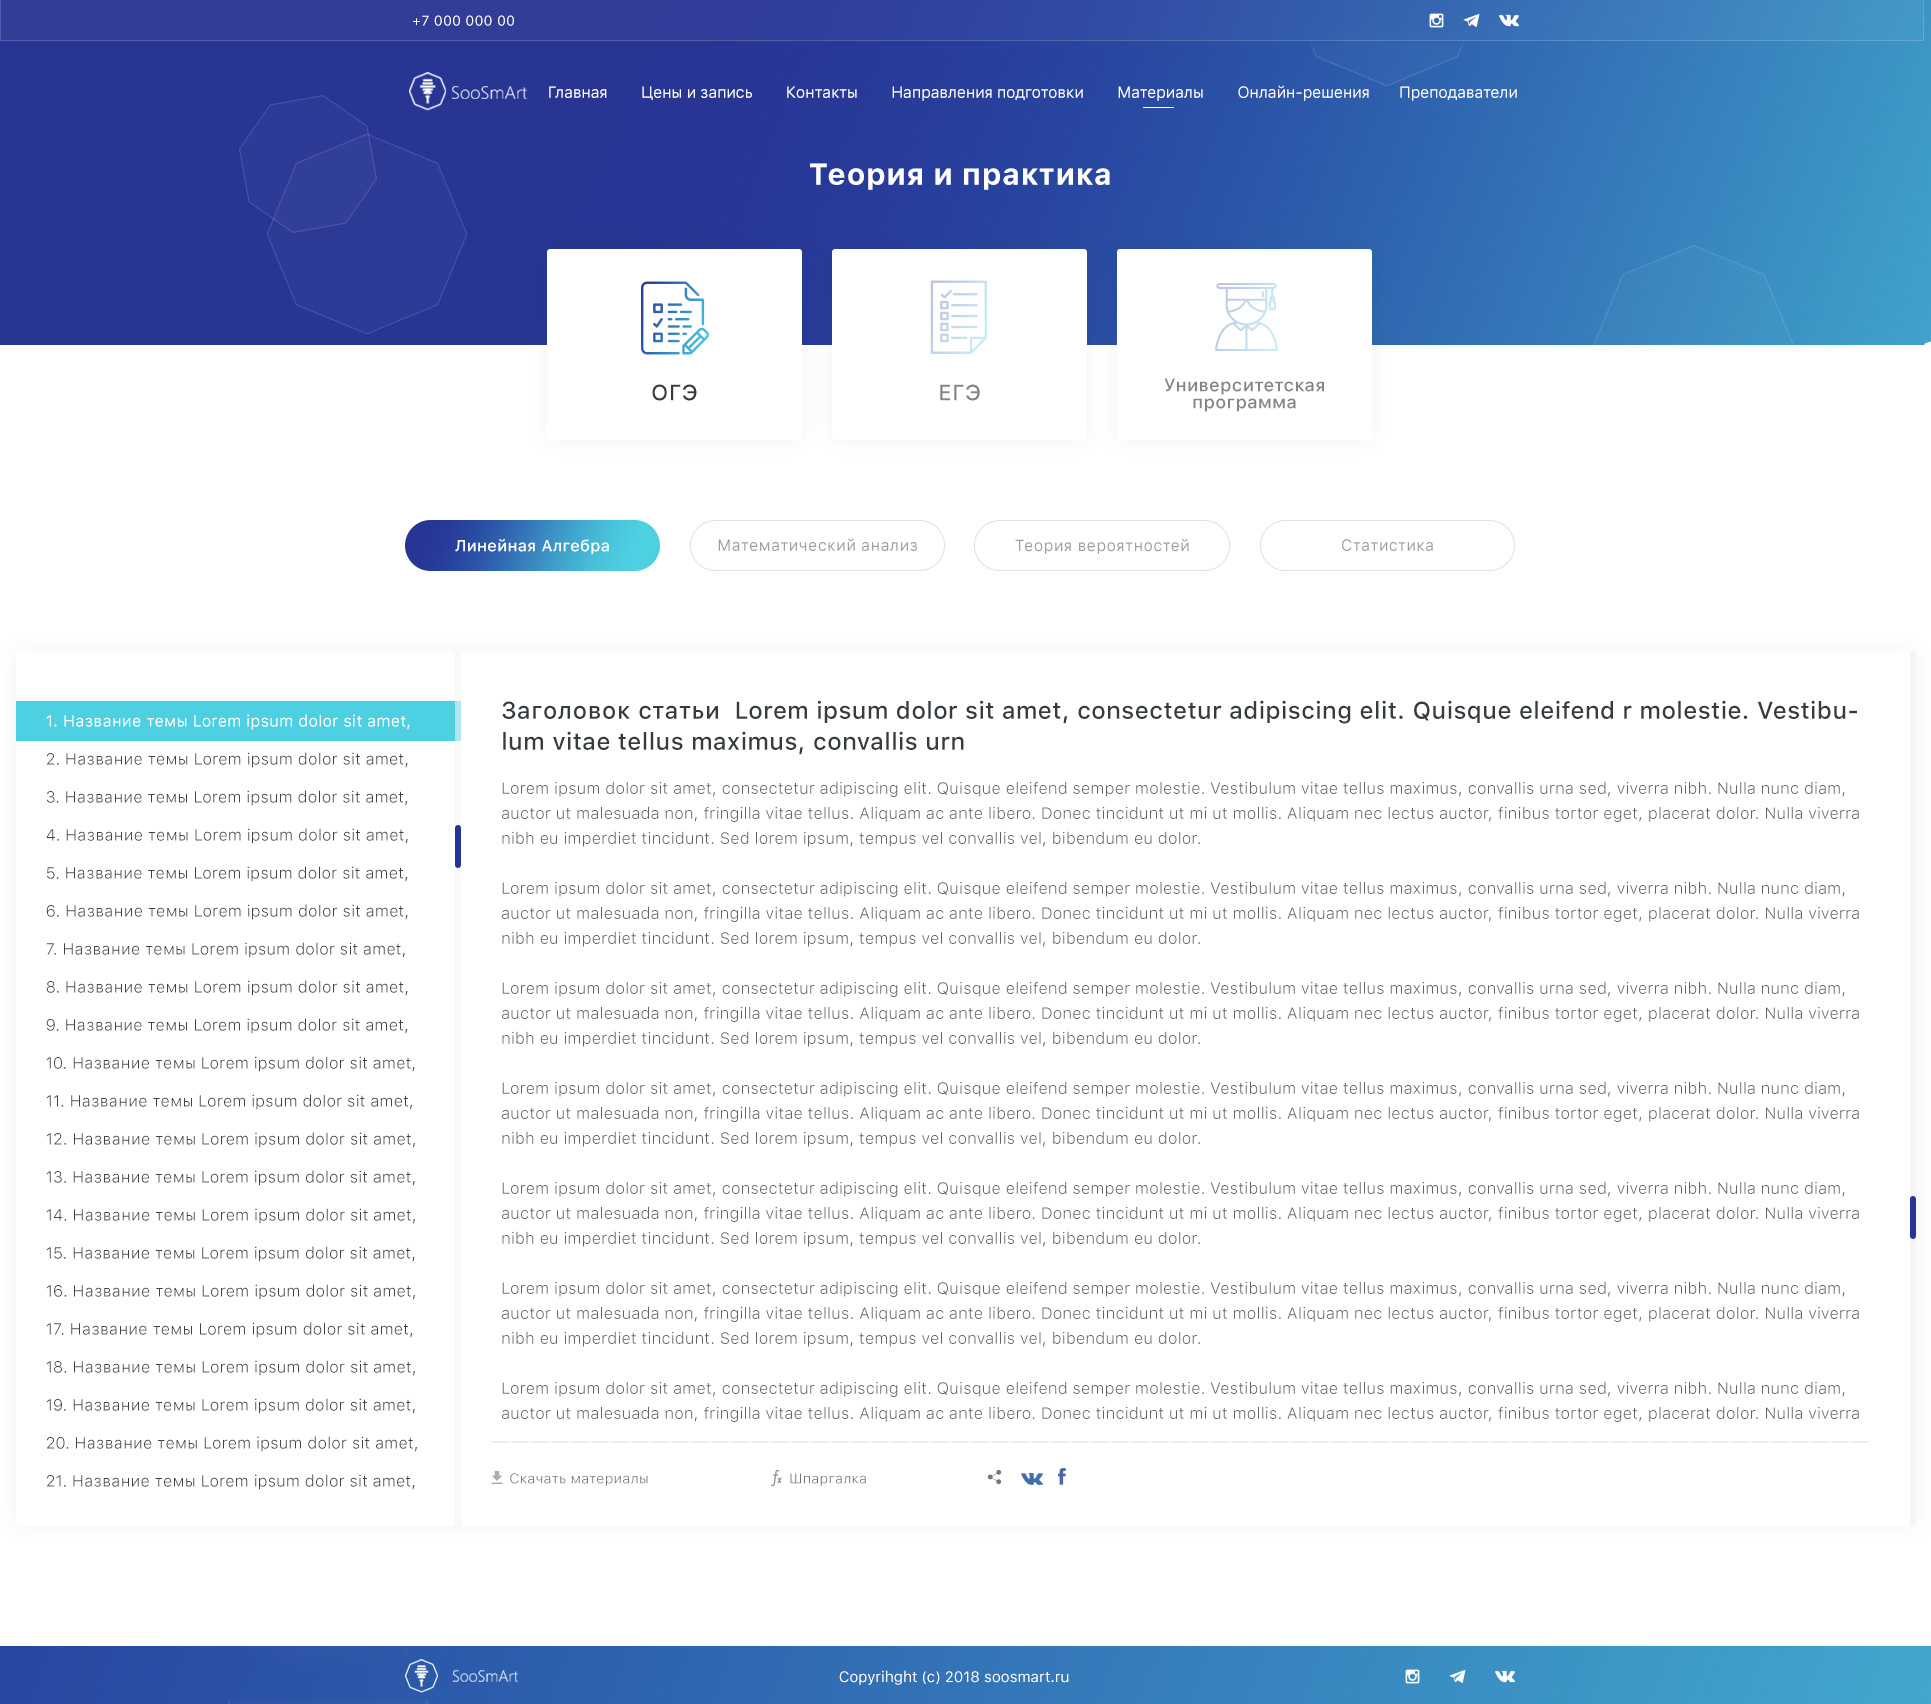The image size is (1931, 1704).
Task: Share article via VK icon
Action: 1032,1478
